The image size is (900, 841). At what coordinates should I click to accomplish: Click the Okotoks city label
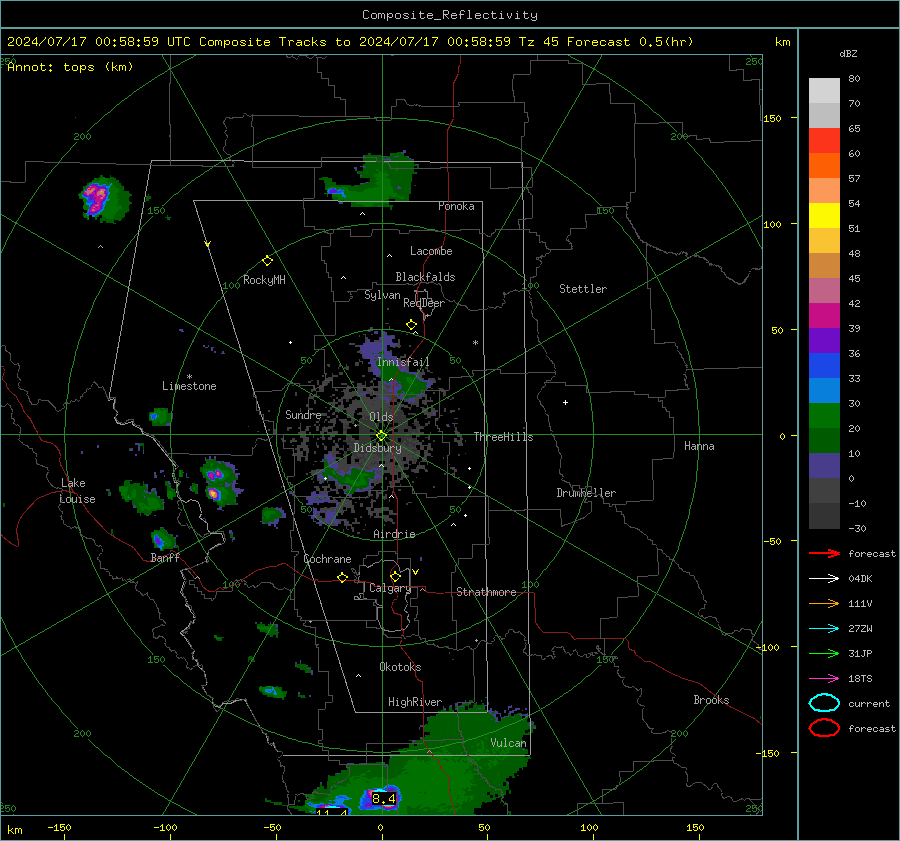pos(400,667)
